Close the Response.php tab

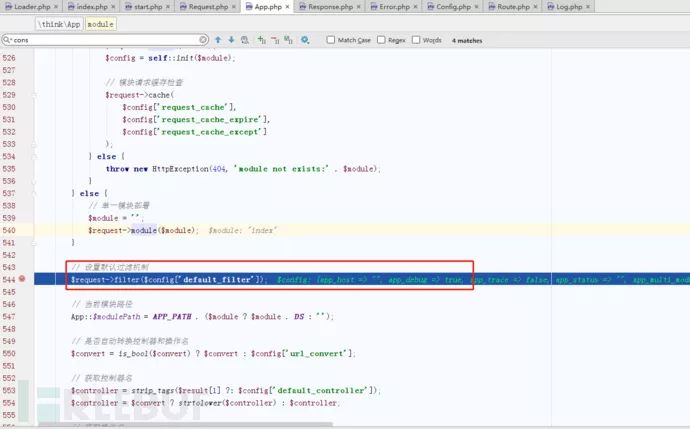pyautogui.click(x=358, y=7)
